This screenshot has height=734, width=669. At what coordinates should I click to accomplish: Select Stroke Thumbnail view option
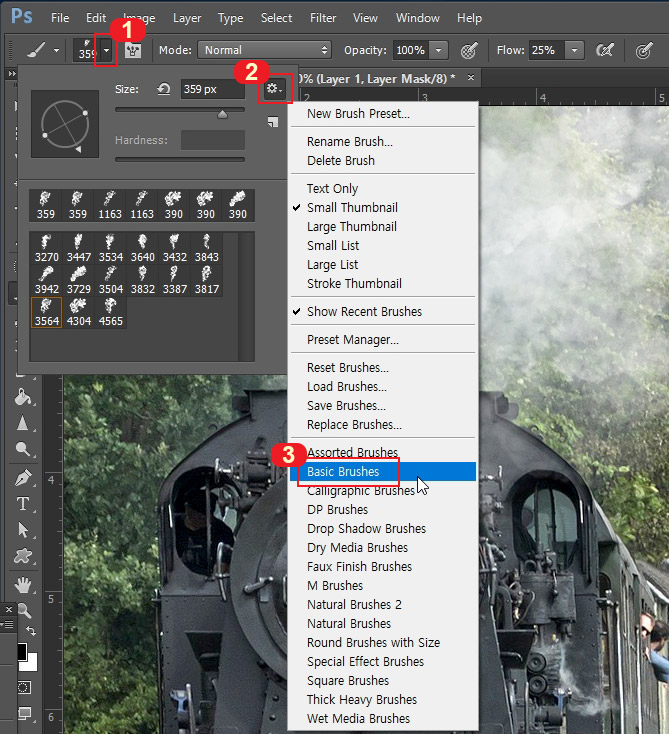point(382,284)
